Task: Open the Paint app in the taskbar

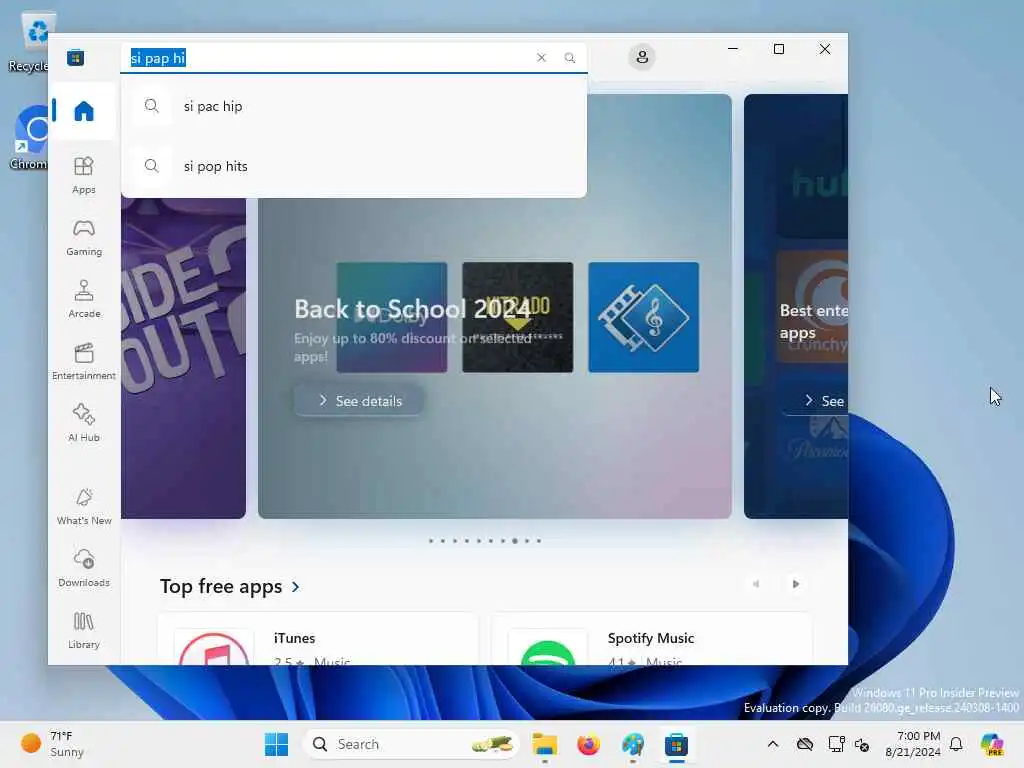Action: click(633, 744)
